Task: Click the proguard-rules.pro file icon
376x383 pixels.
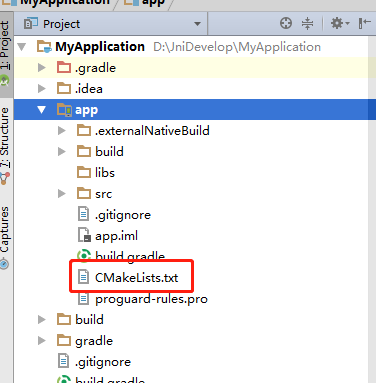Action: coord(83,298)
